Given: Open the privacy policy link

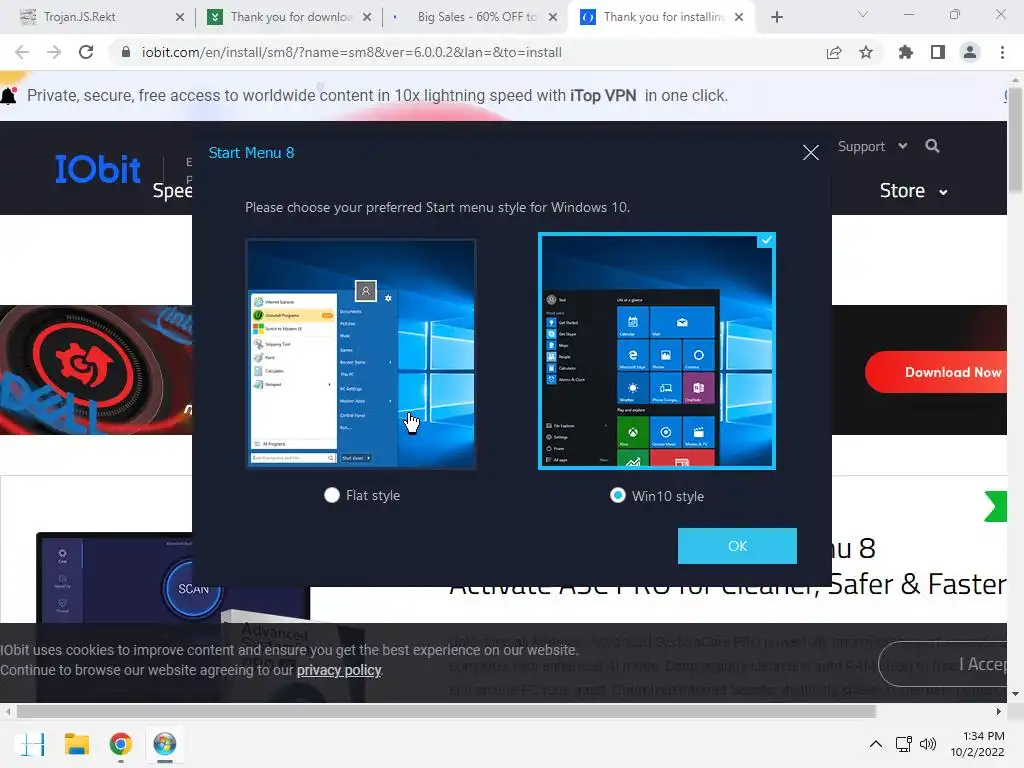Looking at the screenshot, I should [338, 670].
